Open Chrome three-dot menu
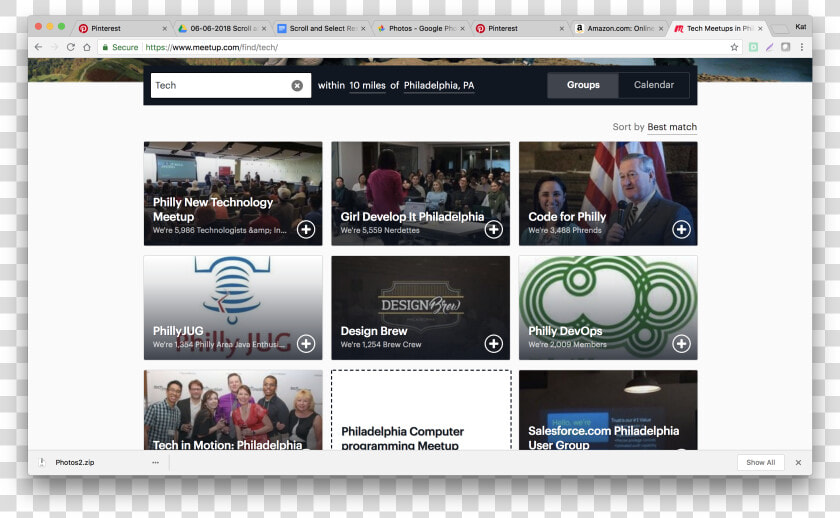Viewport: 840px width, 518px height. click(801, 47)
